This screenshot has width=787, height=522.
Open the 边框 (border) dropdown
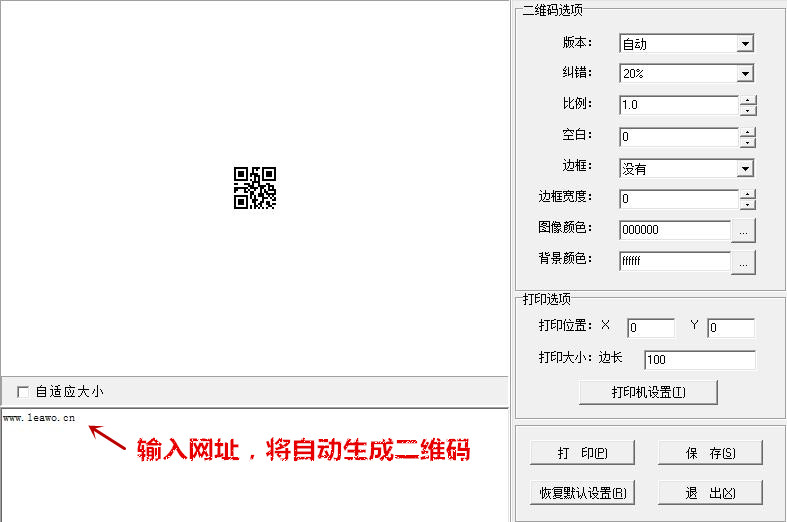745,169
